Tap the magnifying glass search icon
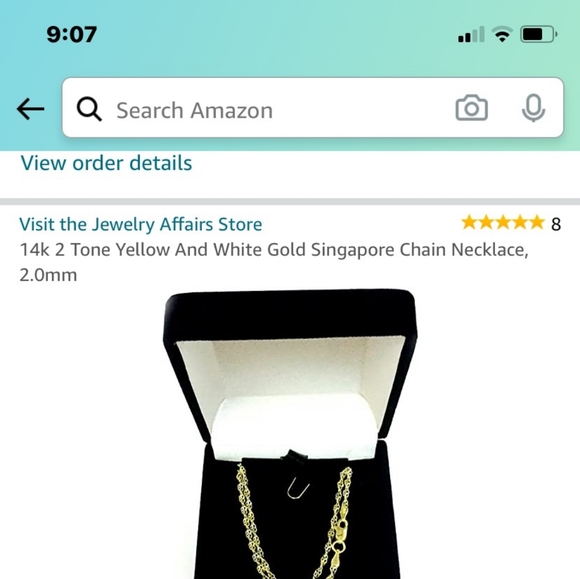Image resolution: width=580 pixels, height=579 pixels. [89, 109]
